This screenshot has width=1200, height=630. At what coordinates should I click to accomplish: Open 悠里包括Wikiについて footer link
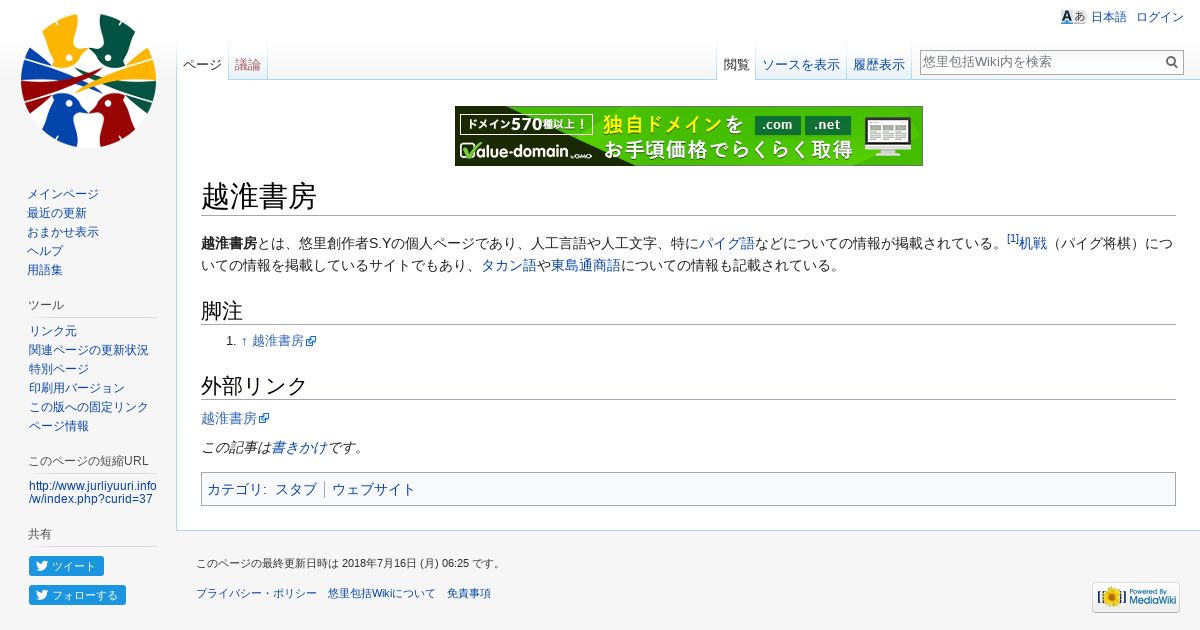click(x=382, y=593)
